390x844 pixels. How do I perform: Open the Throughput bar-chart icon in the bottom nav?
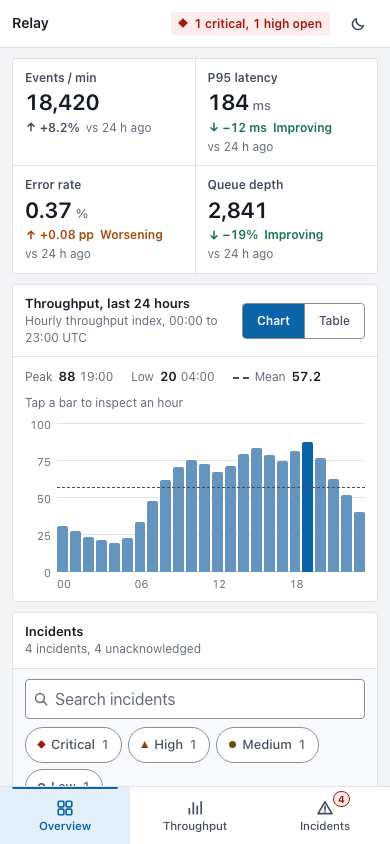click(x=195, y=807)
